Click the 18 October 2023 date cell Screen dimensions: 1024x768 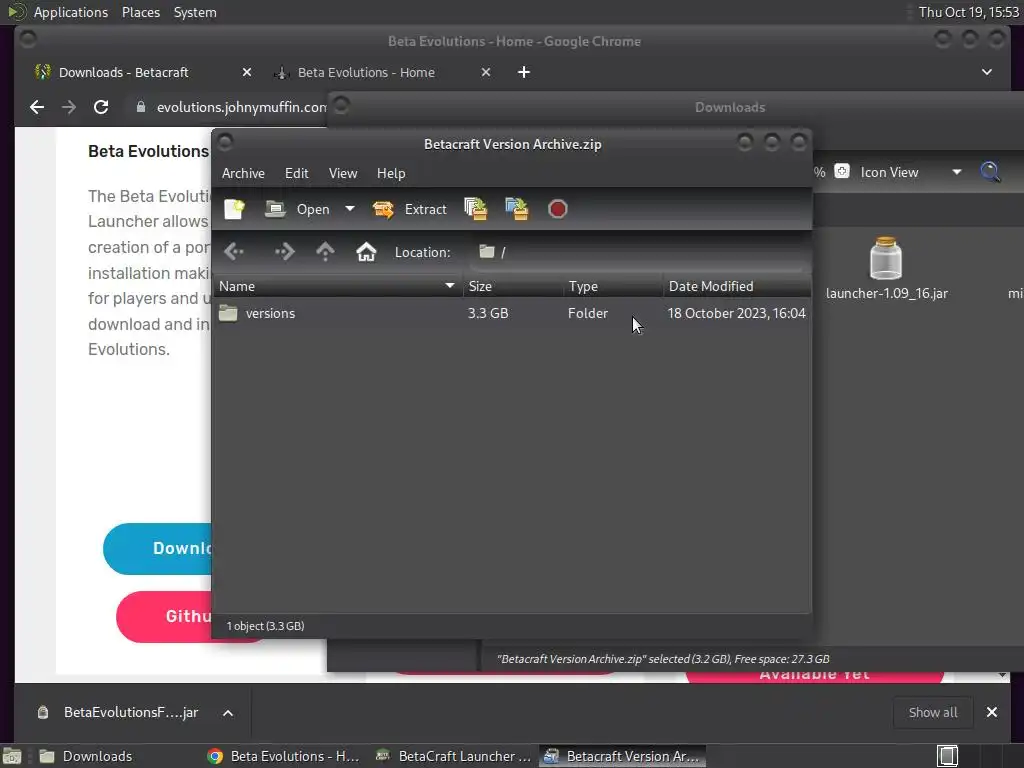737,313
